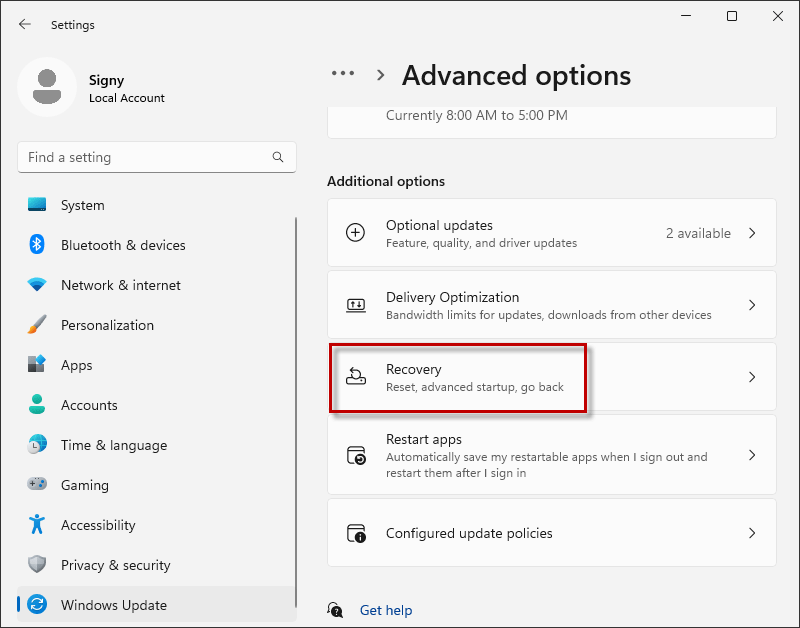
Task: Open Recovery using its right chevron
Action: pyautogui.click(x=752, y=377)
